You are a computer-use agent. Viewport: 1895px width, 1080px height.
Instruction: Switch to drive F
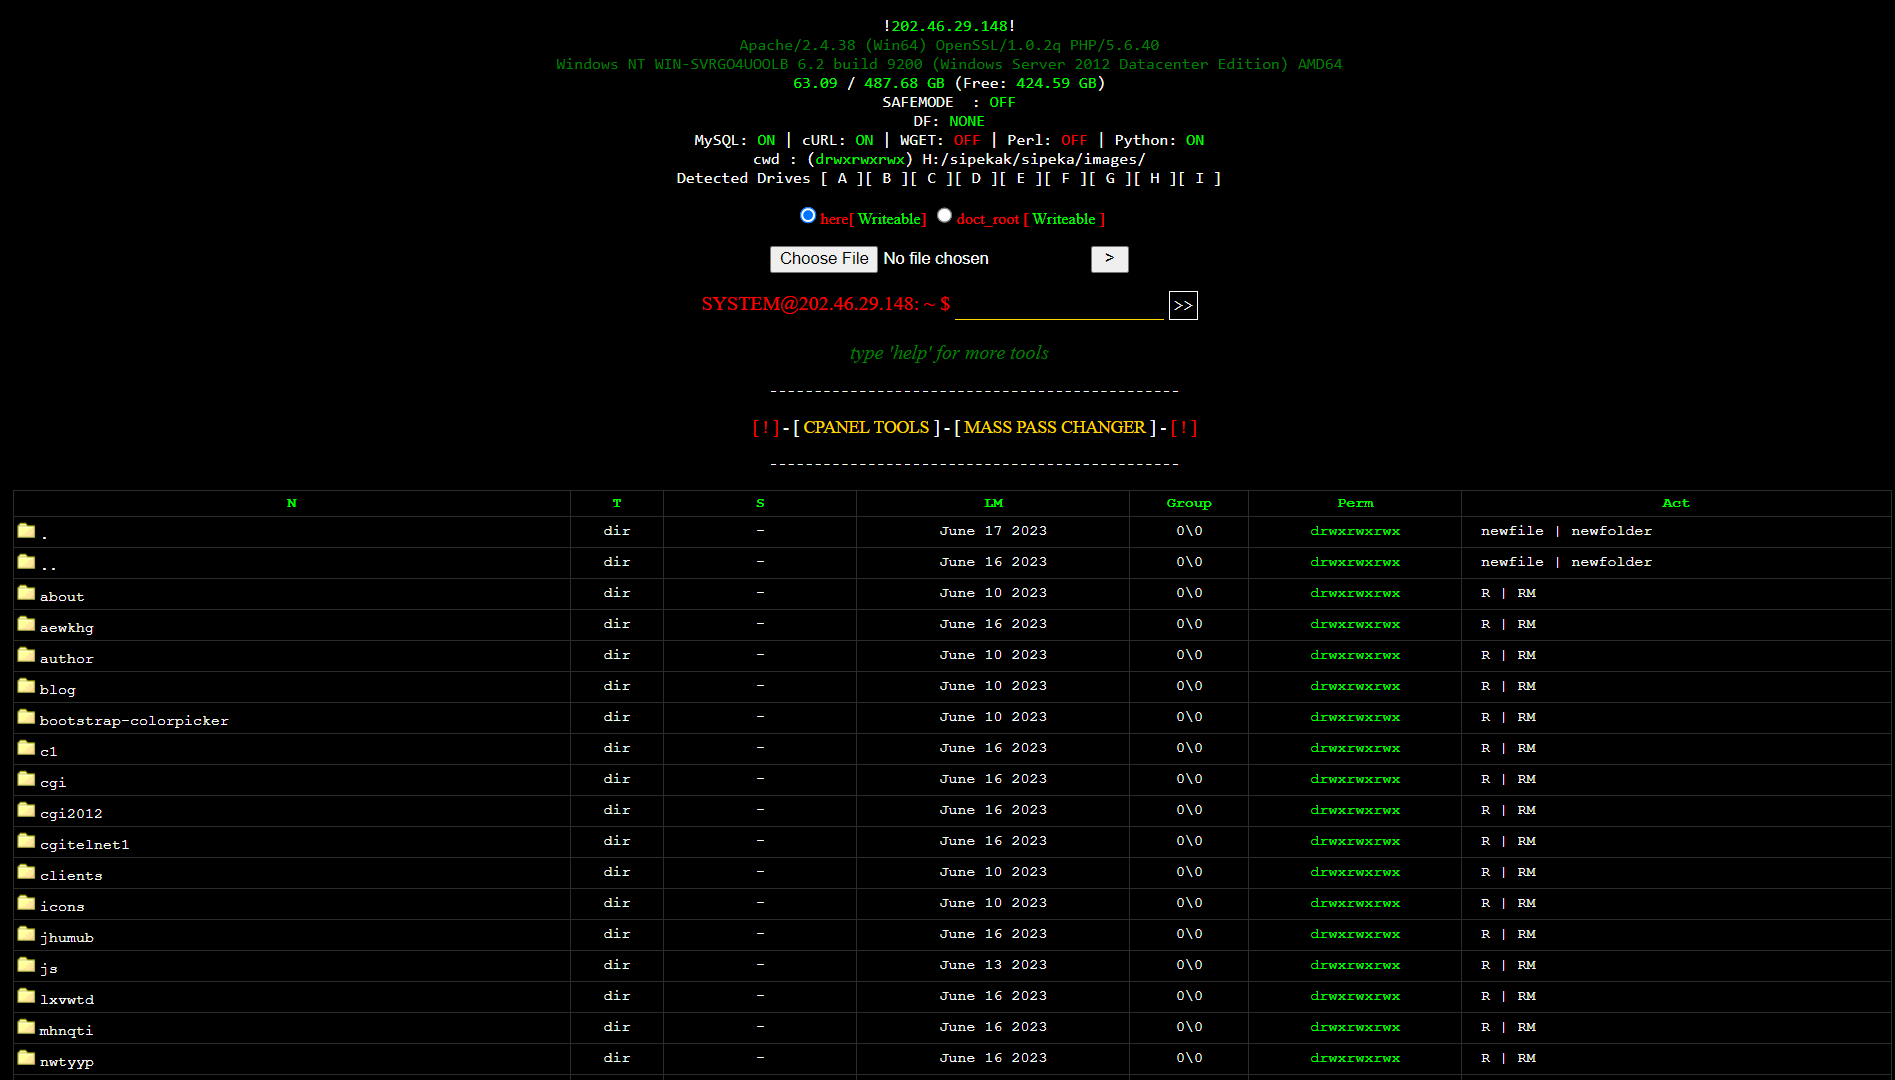[1066, 178]
